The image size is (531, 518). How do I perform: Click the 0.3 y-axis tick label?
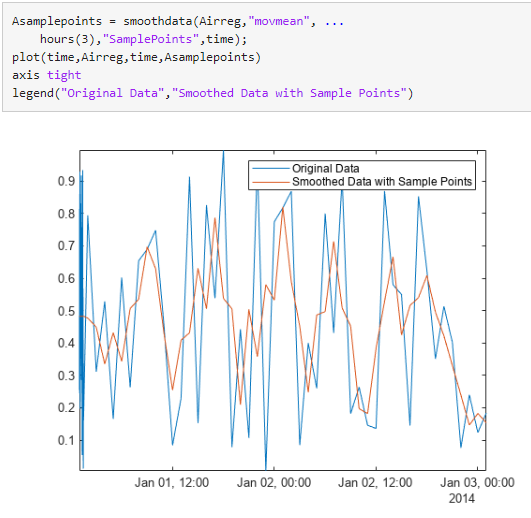pos(66,375)
